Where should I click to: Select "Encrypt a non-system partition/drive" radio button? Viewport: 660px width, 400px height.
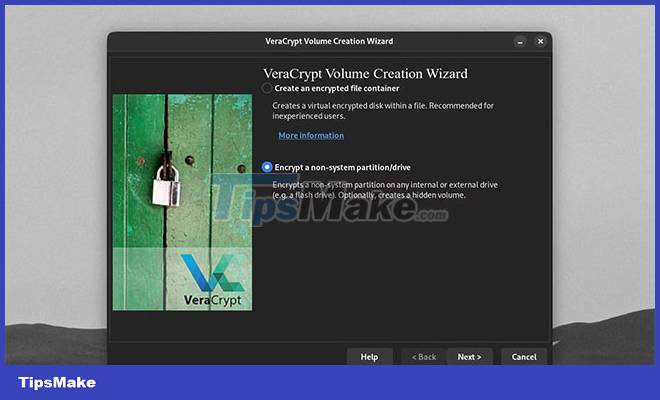point(267,167)
